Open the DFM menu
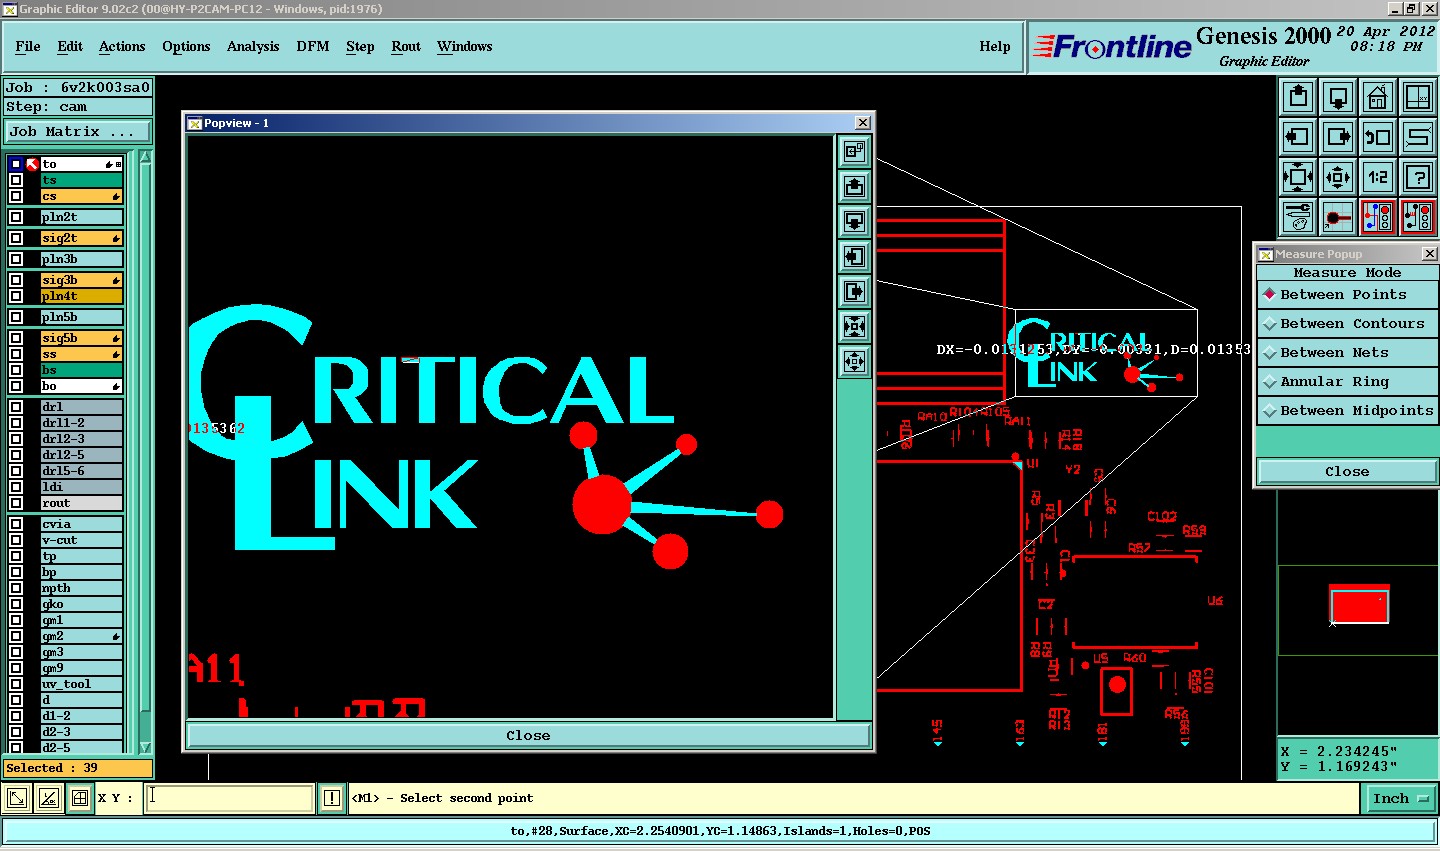 click(x=313, y=46)
